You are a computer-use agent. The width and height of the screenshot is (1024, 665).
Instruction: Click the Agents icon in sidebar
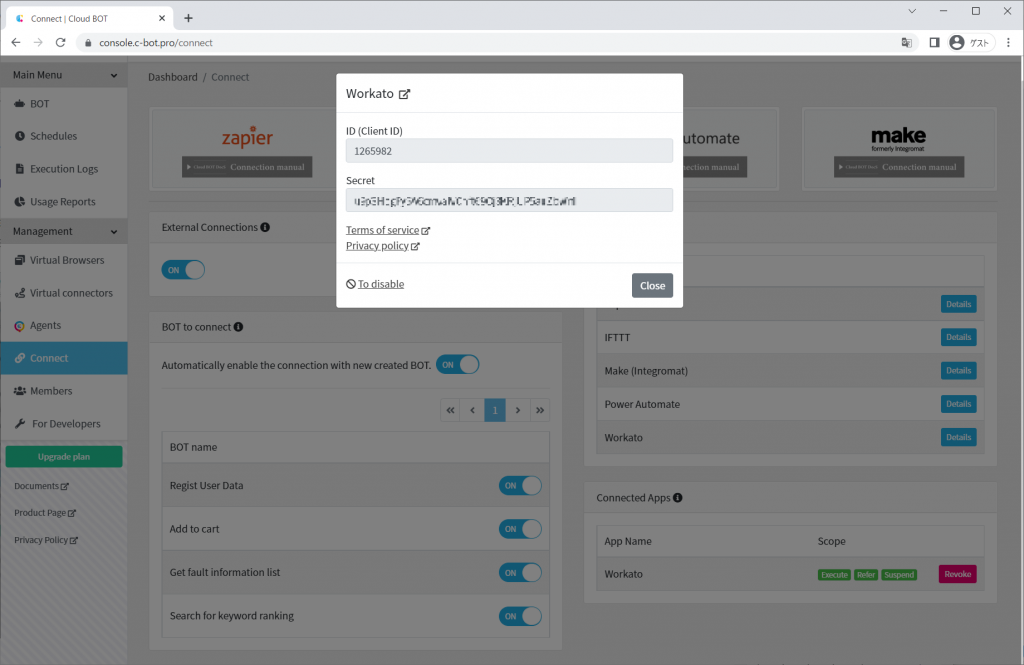20,325
